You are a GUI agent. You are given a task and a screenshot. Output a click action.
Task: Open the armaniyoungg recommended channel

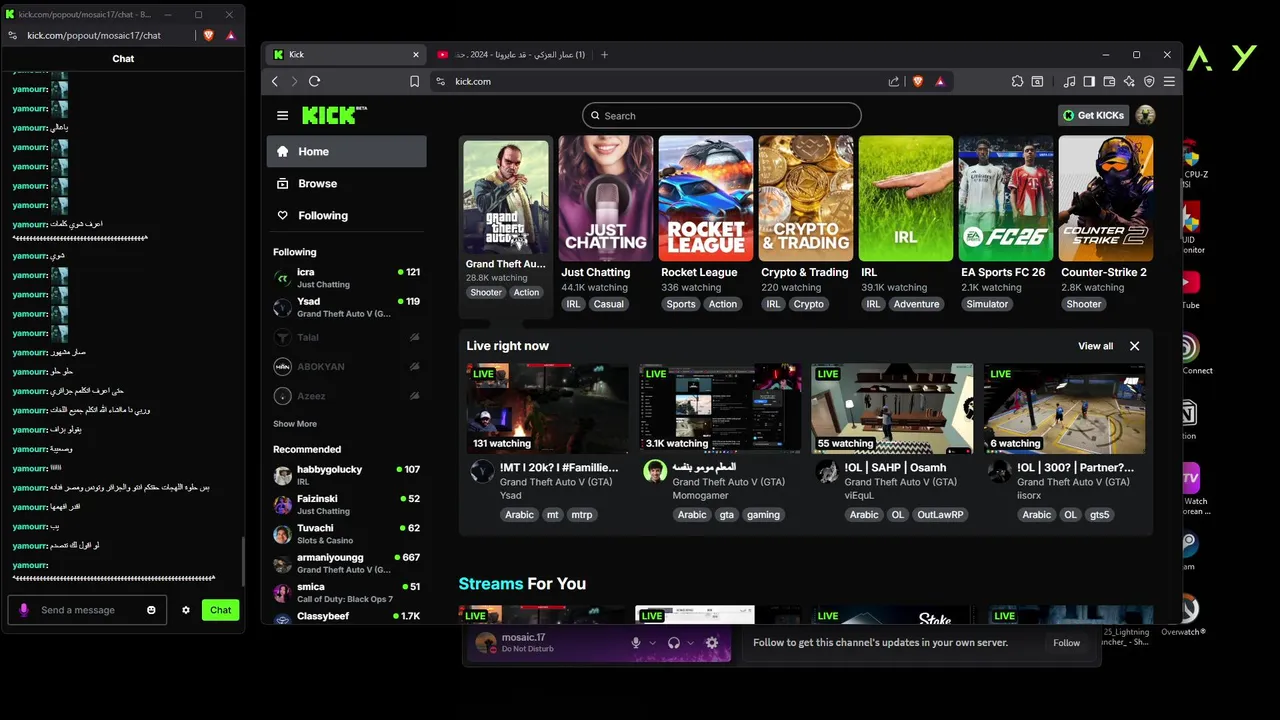tap(346, 563)
